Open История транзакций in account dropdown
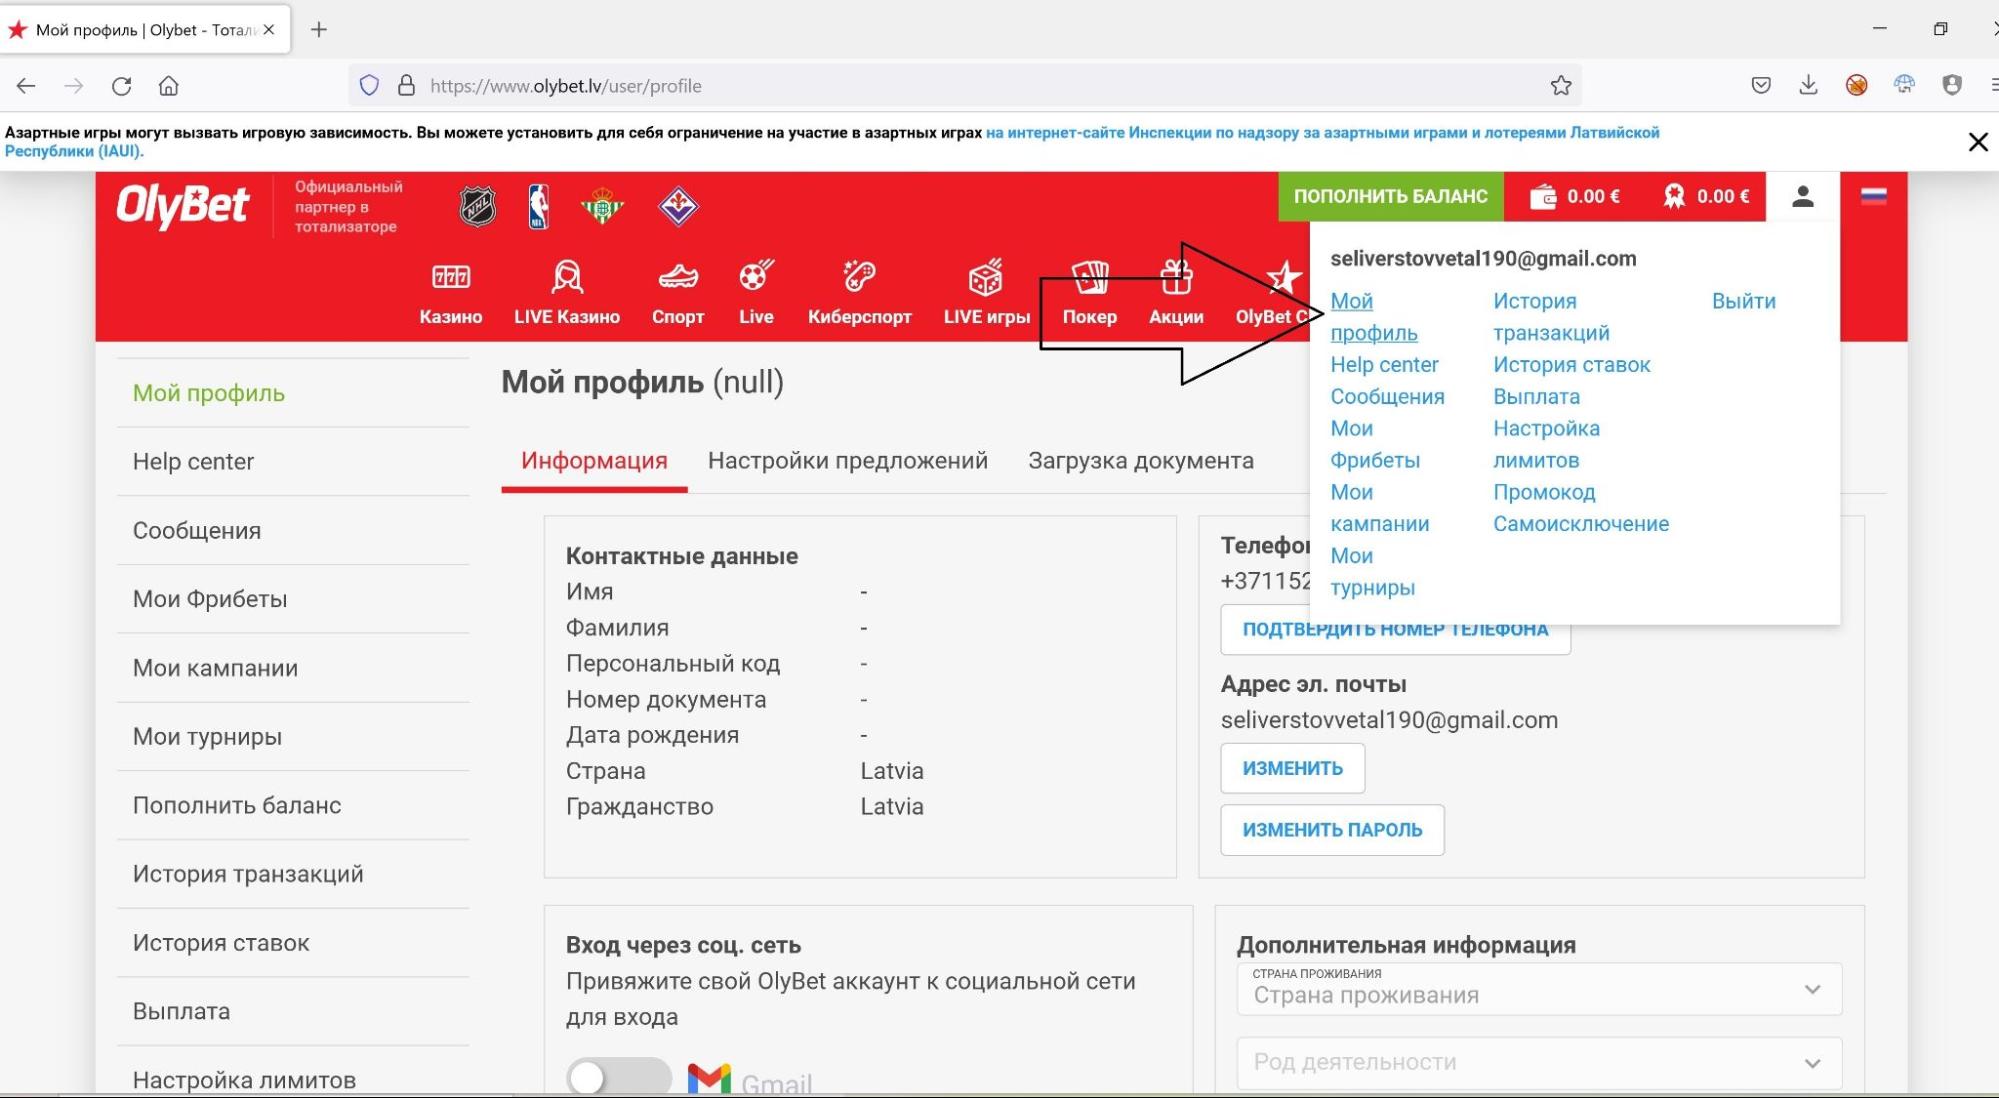Viewport: 1999px width, 1098px height. click(1551, 317)
